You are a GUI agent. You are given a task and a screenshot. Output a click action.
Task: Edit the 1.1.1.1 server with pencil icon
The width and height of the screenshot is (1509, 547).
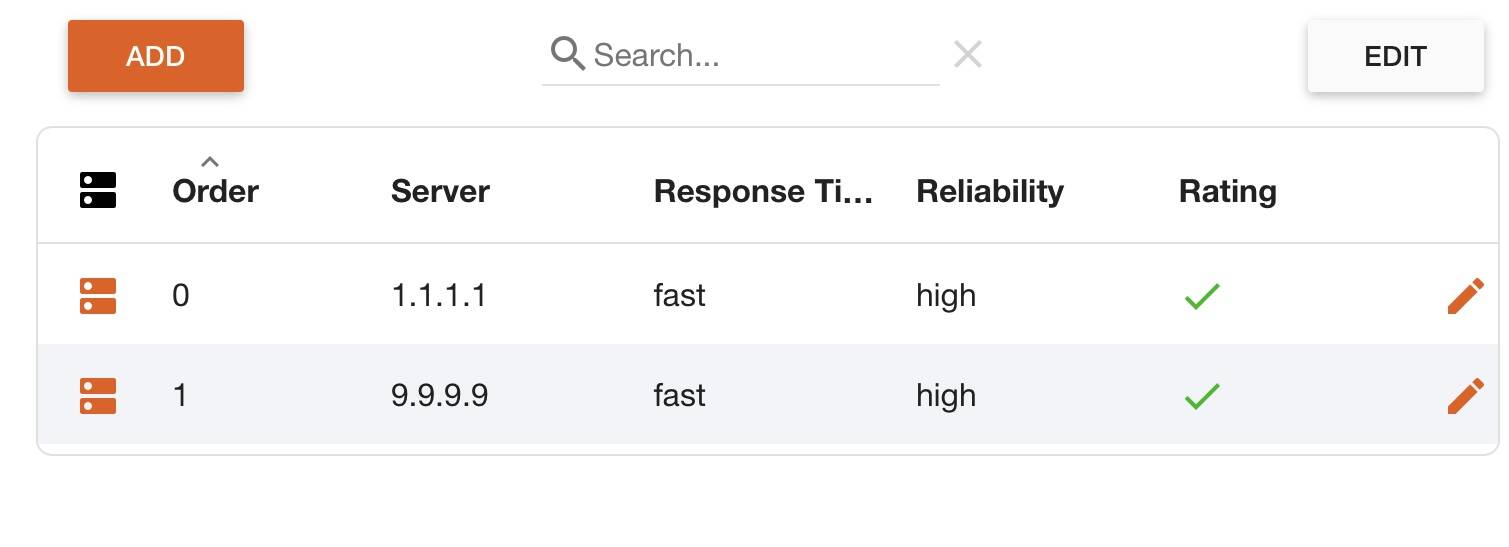(1465, 296)
